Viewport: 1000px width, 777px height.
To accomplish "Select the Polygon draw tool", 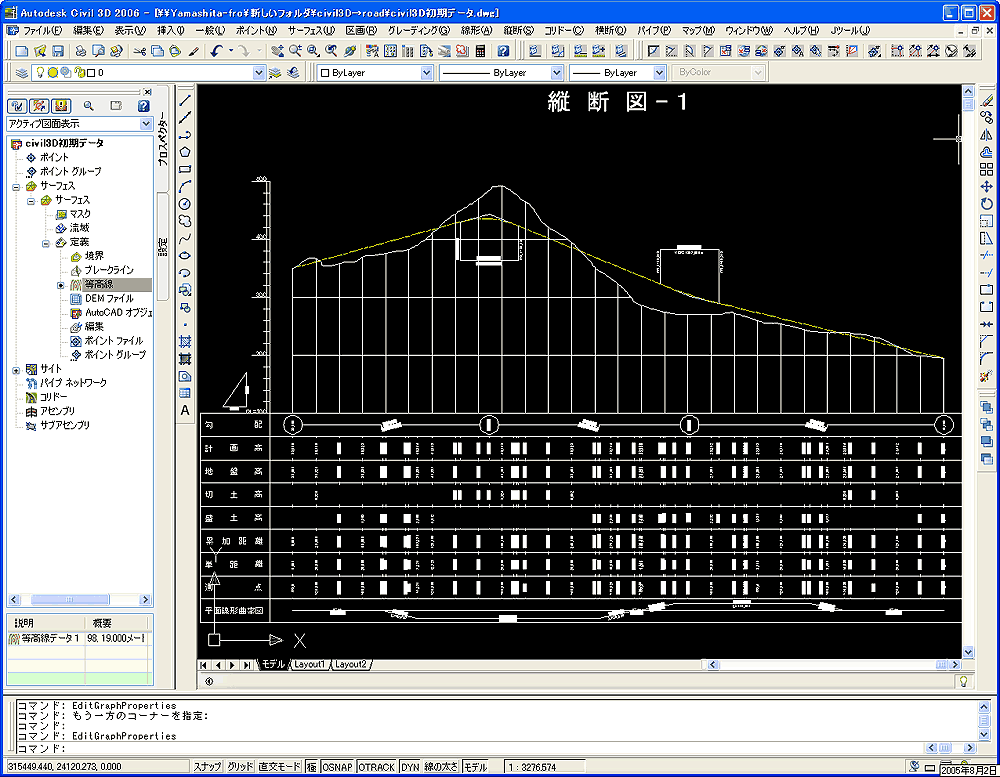I will (x=185, y=151).
